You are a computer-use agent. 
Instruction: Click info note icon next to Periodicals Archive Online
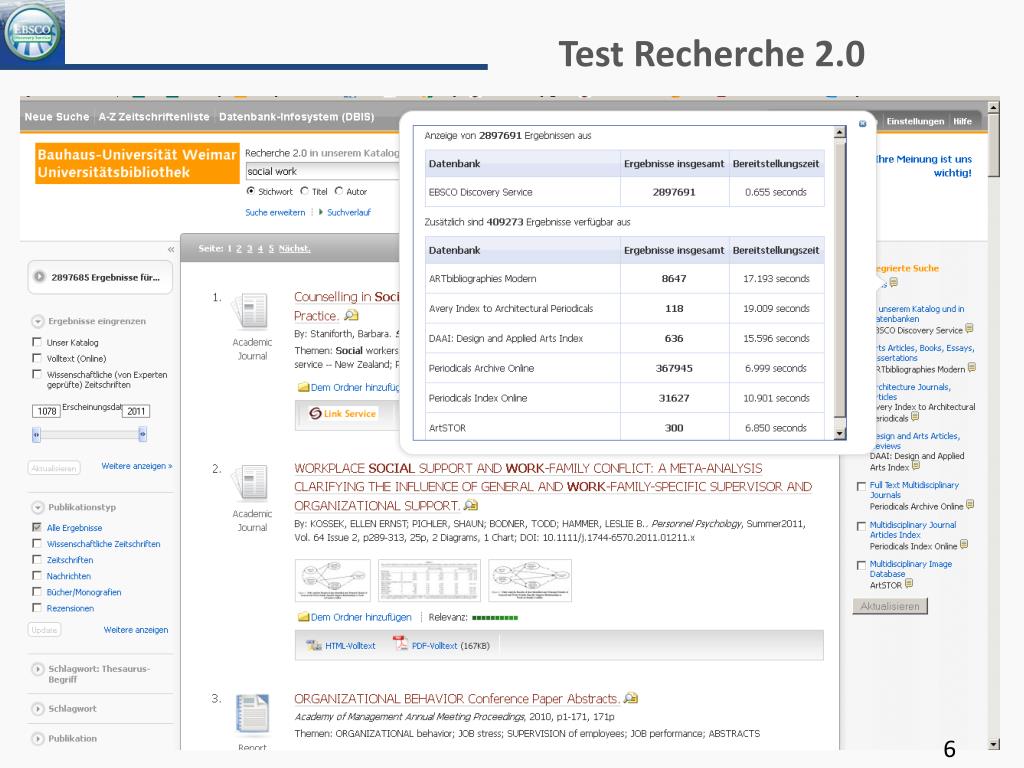970,505
